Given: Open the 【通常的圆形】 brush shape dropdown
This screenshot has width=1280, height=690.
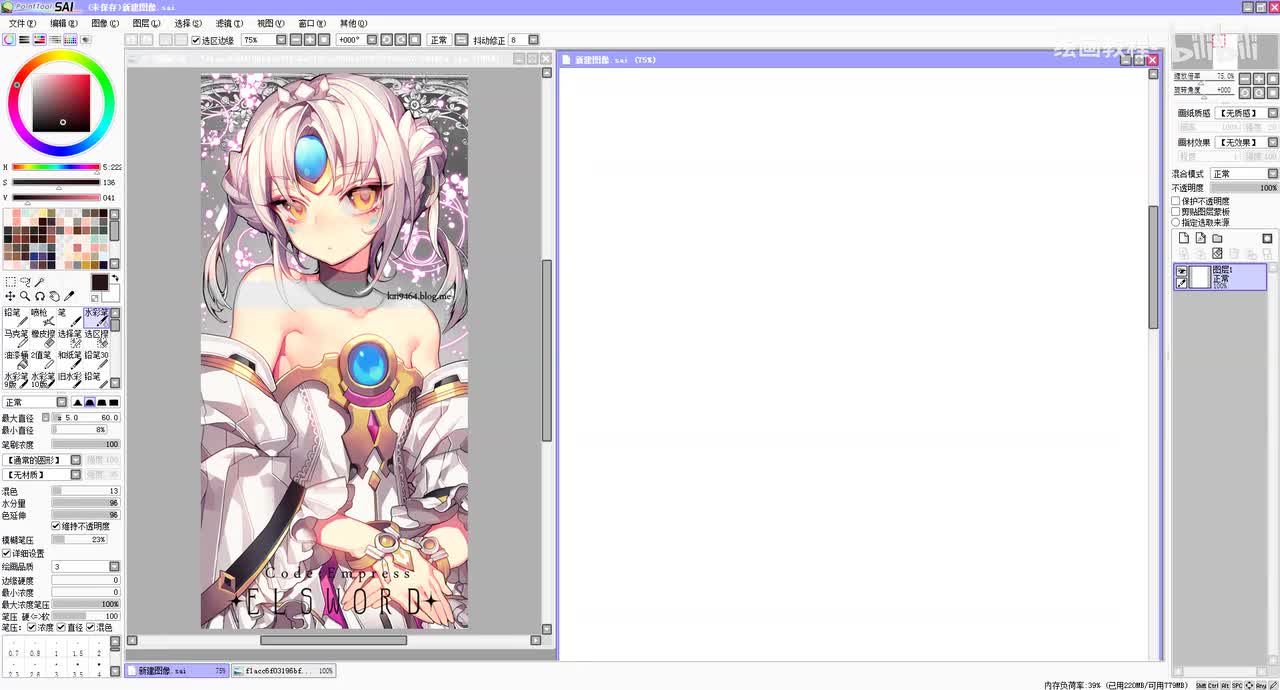Looking at the screenshot, I should click(x=77, y=460).
